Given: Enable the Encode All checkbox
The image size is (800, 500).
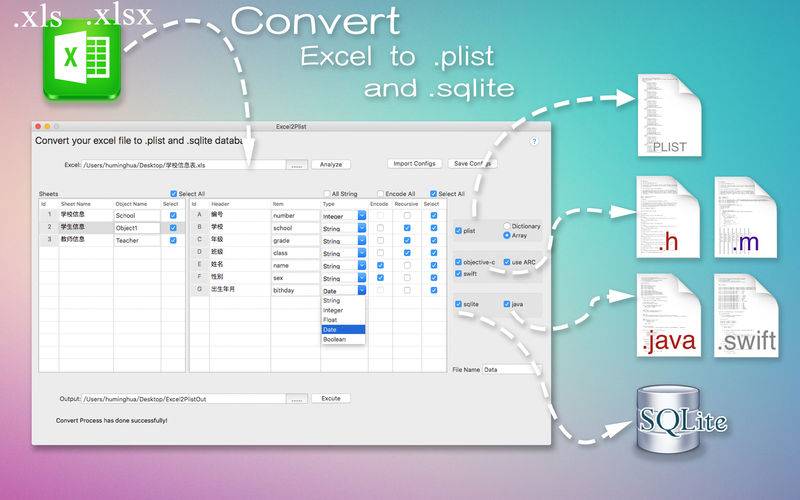Looking at the screenshot, I should point(380,194).
